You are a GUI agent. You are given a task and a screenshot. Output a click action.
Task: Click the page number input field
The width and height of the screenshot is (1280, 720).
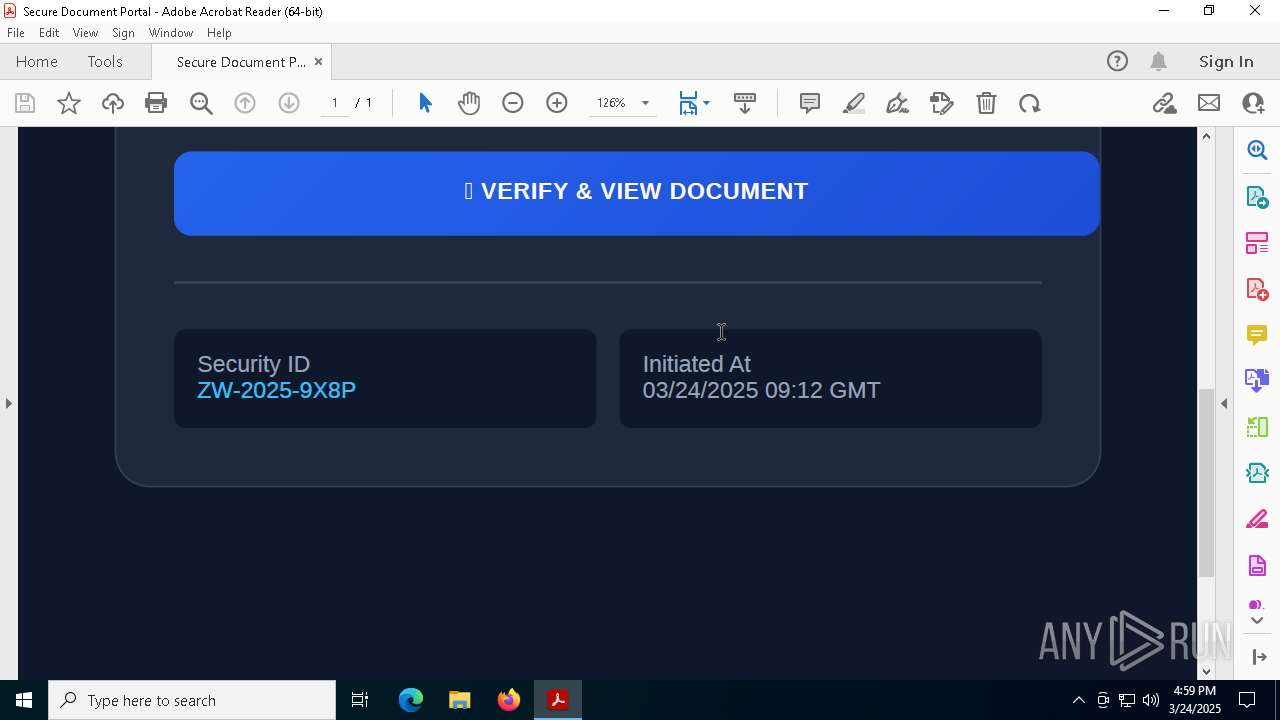tap(335, 103)
